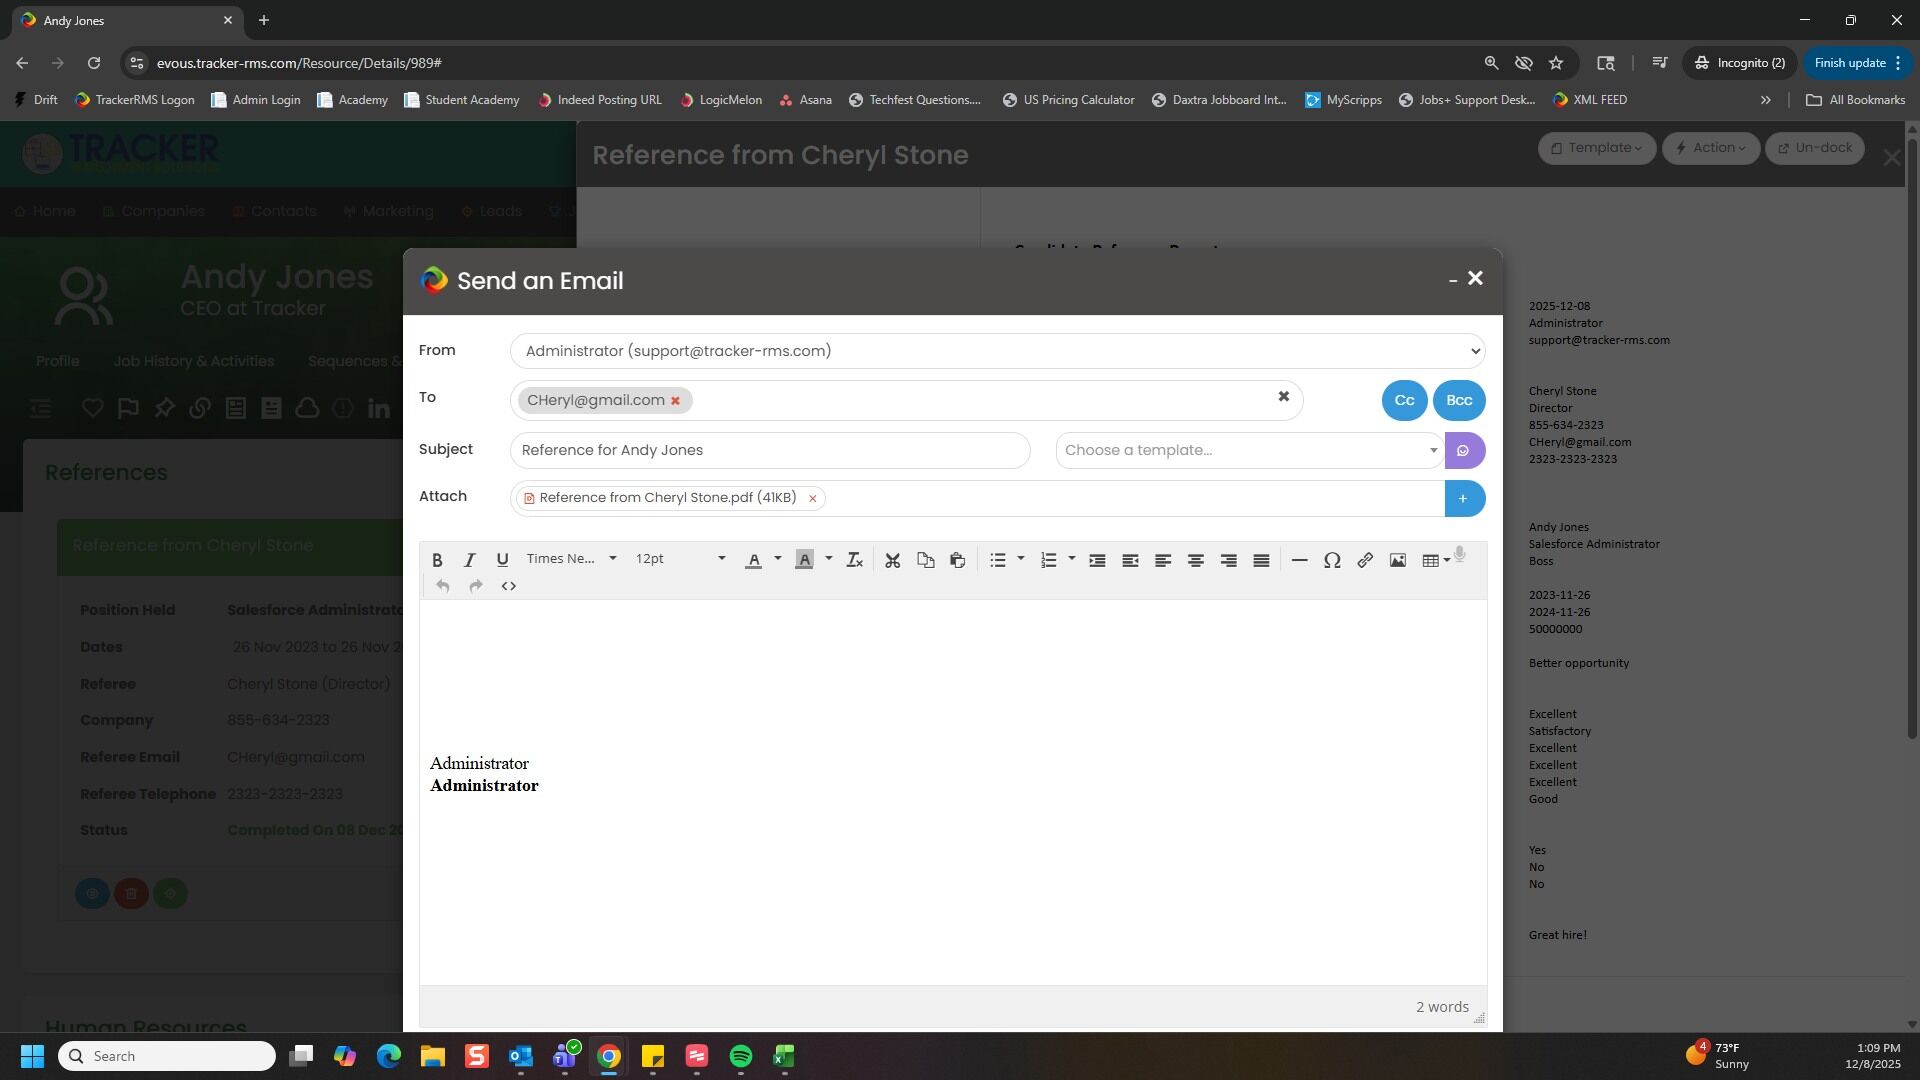The image size is (1920, 1080).
Task: Open Spotify from the taskbar
Action: pyautogui.click(x=740, y=1056)
